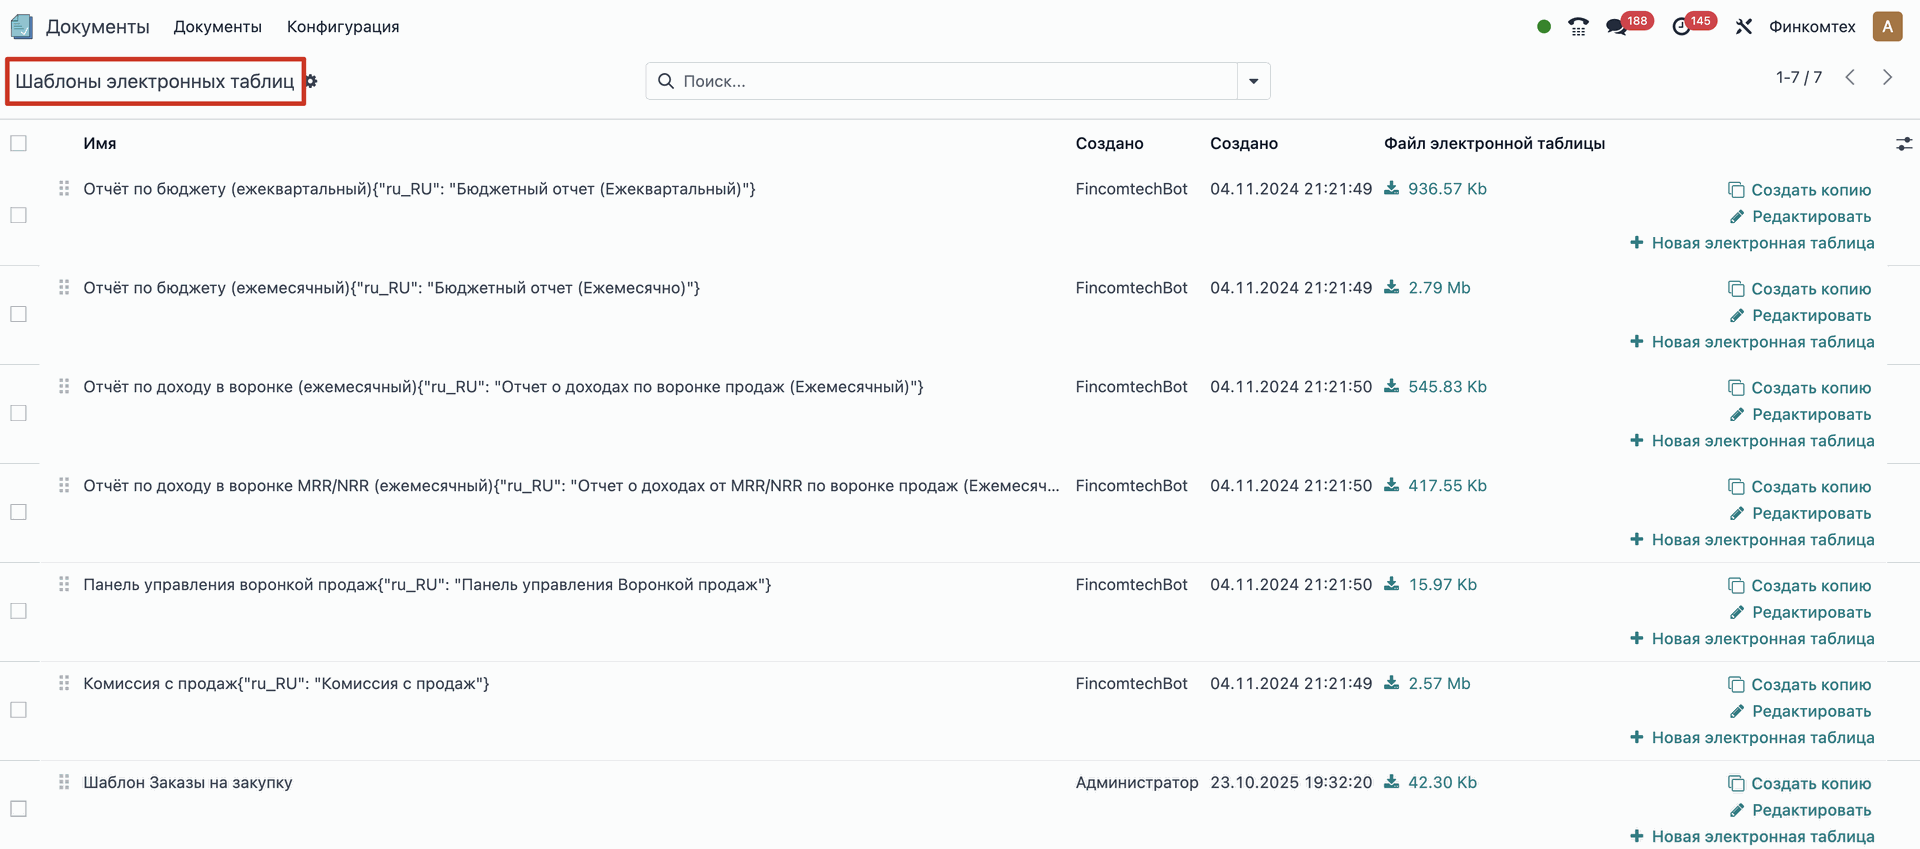
Task: Open the Финкомтех company switcher
Action: pyautogui.click(x=1811, y=27)
